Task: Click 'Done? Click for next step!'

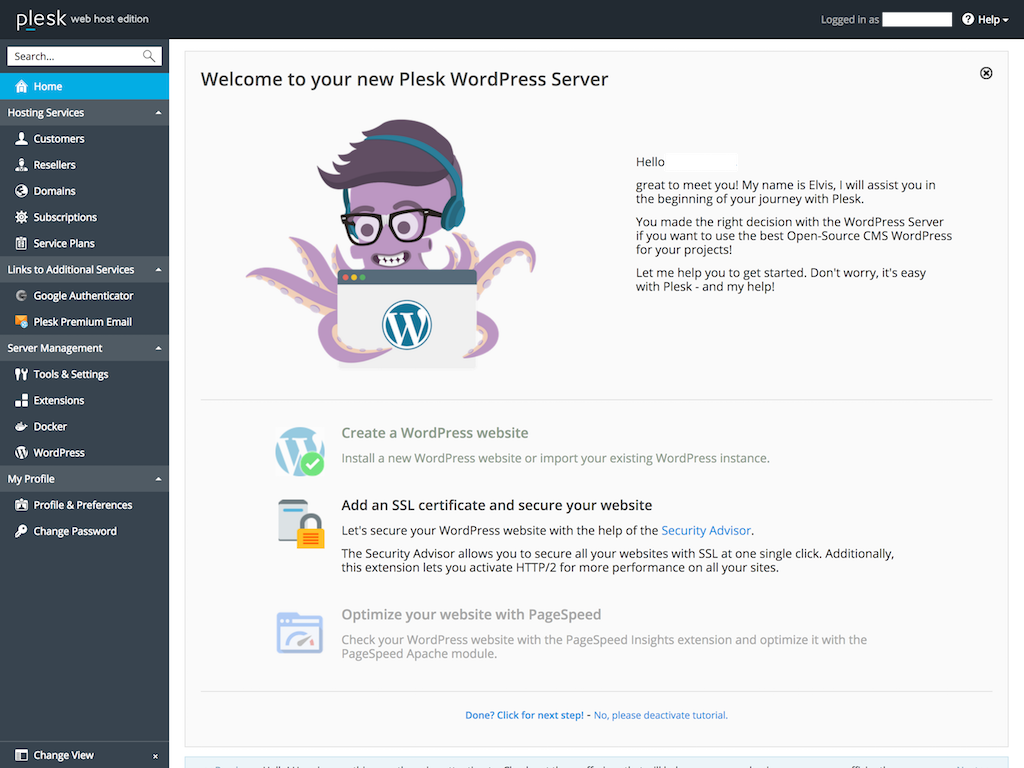Action: click(x=524, y=715)
